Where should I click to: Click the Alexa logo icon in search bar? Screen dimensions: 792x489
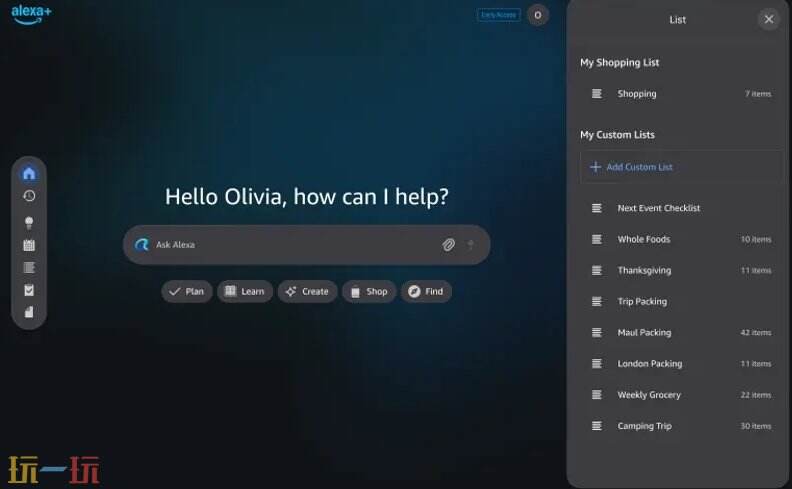pyautogui.click(x=141, y=244)
